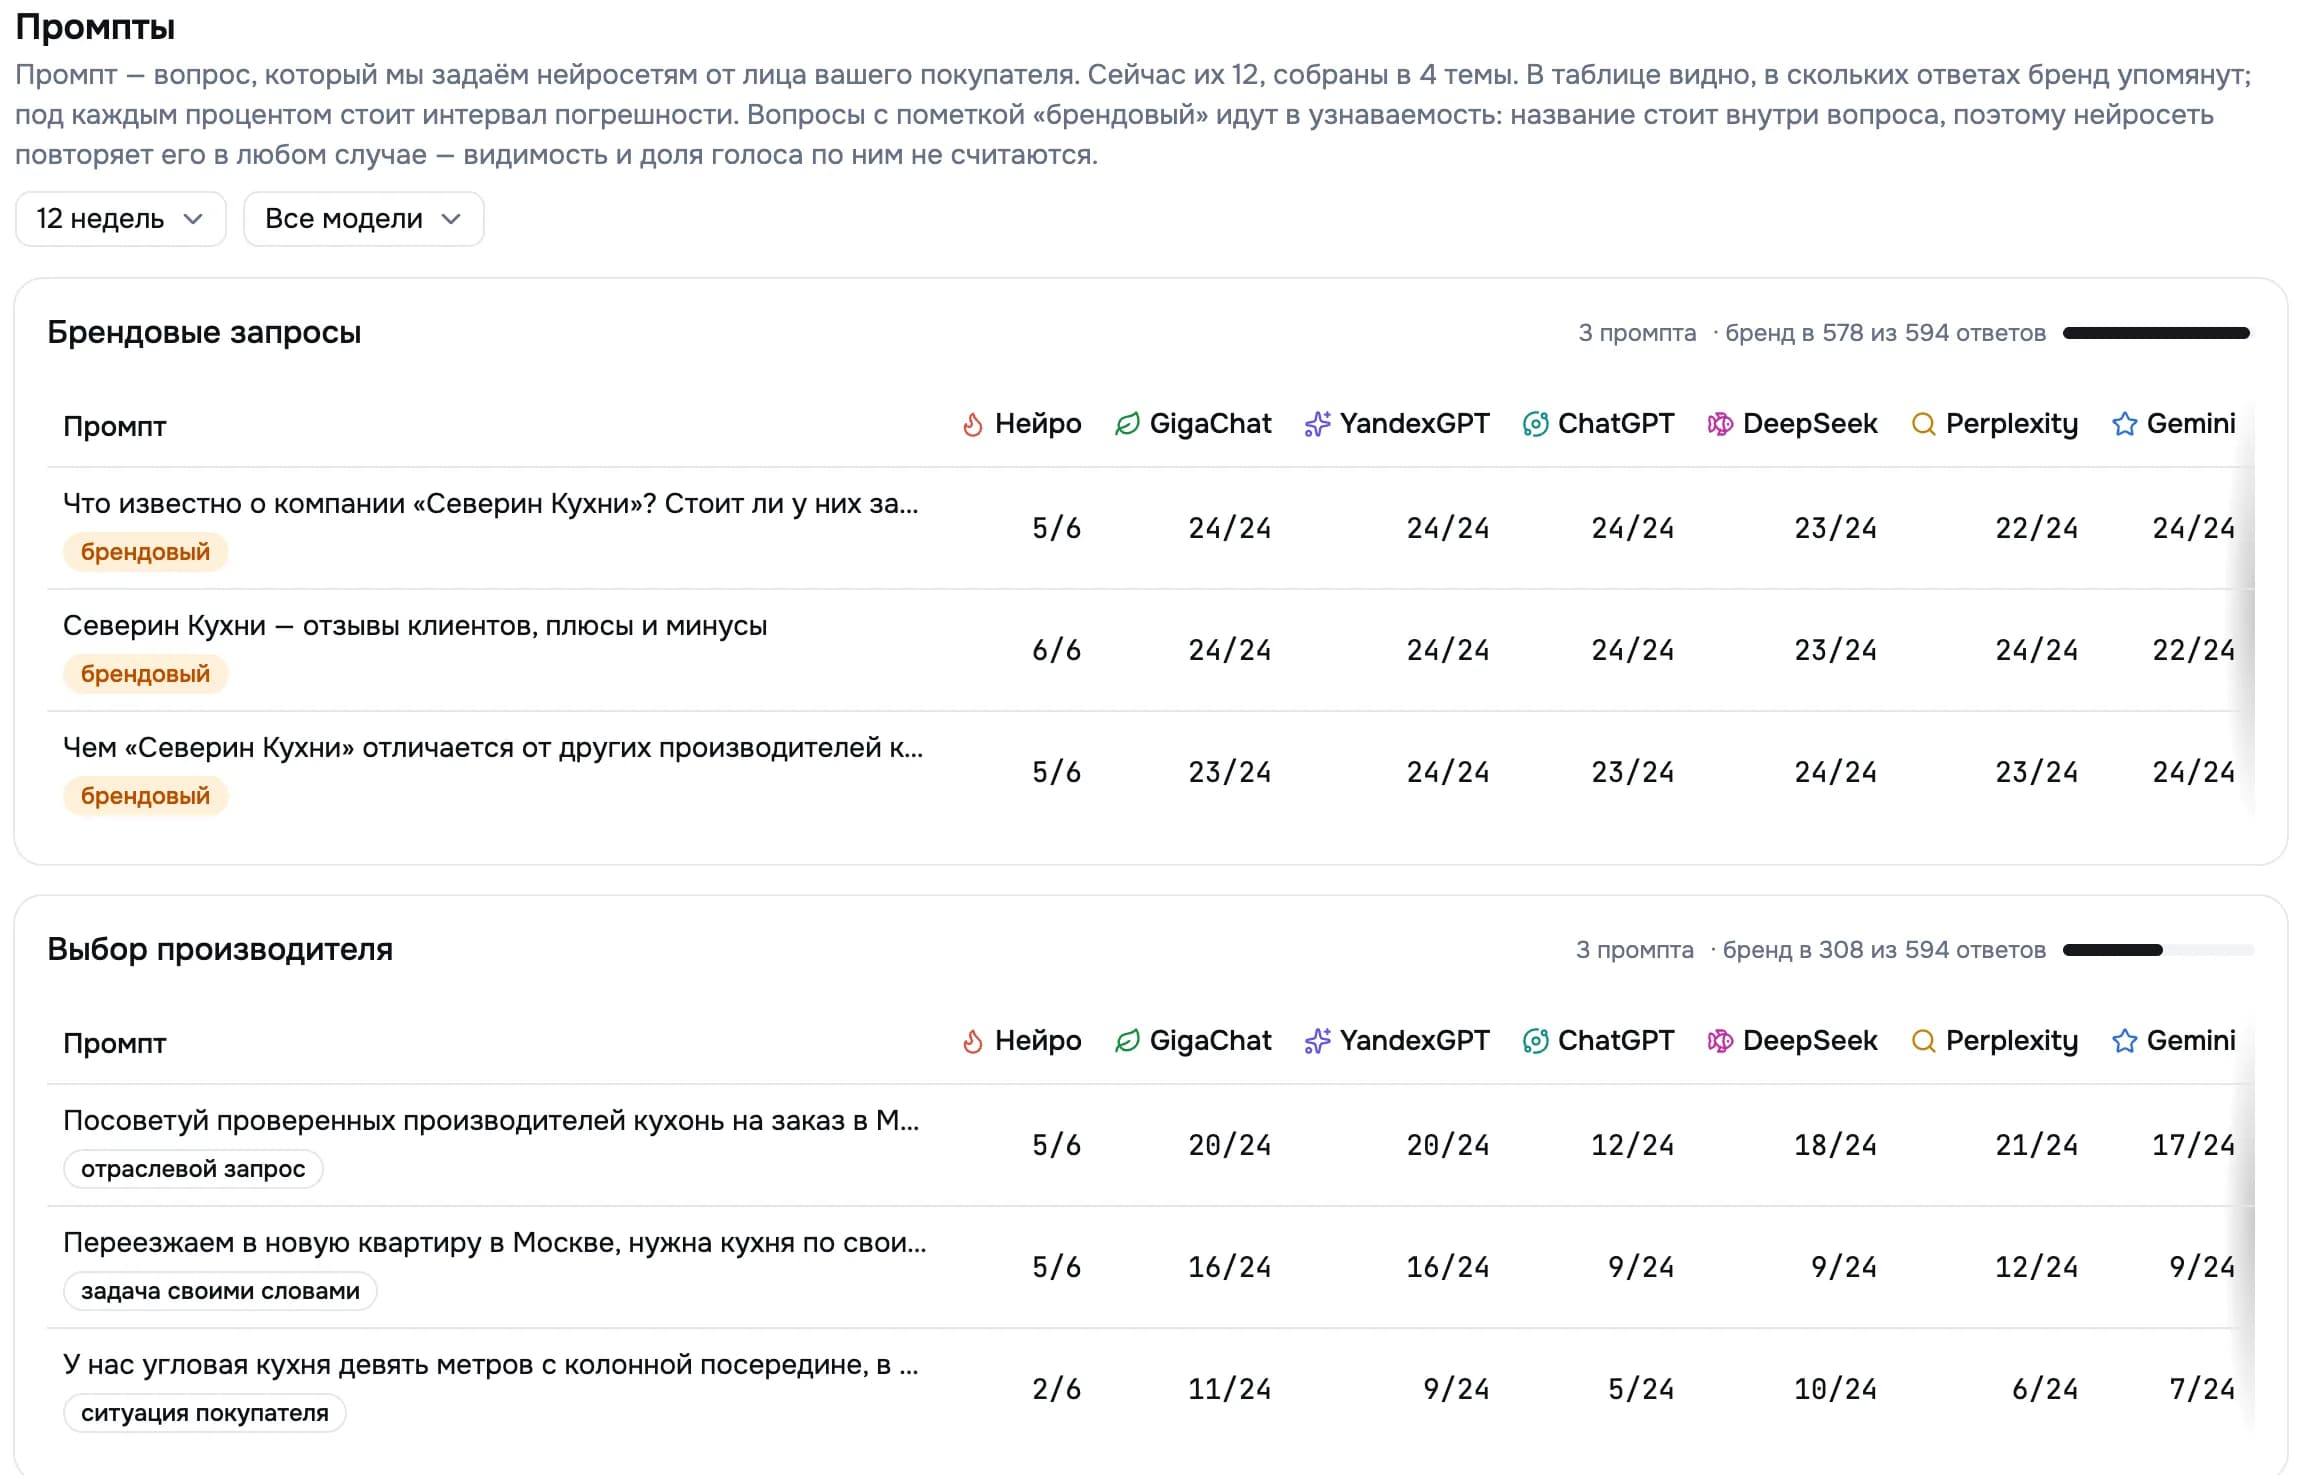The width and height of the screenshot is (2315, 1475).
Task: Click Нейро cell 6/6 in "Северин Кухни — отзывы" row
Action: [x=1056, y=650]
